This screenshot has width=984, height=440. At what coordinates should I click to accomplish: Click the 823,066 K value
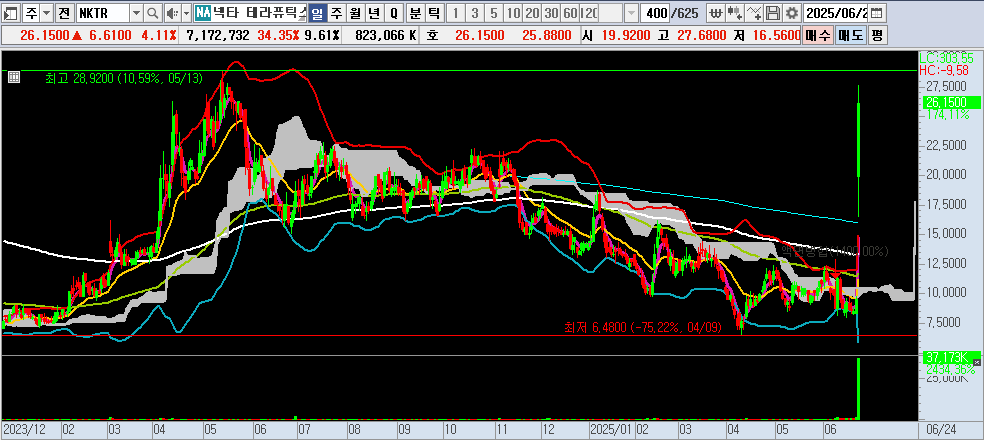(x=385, y=36)
